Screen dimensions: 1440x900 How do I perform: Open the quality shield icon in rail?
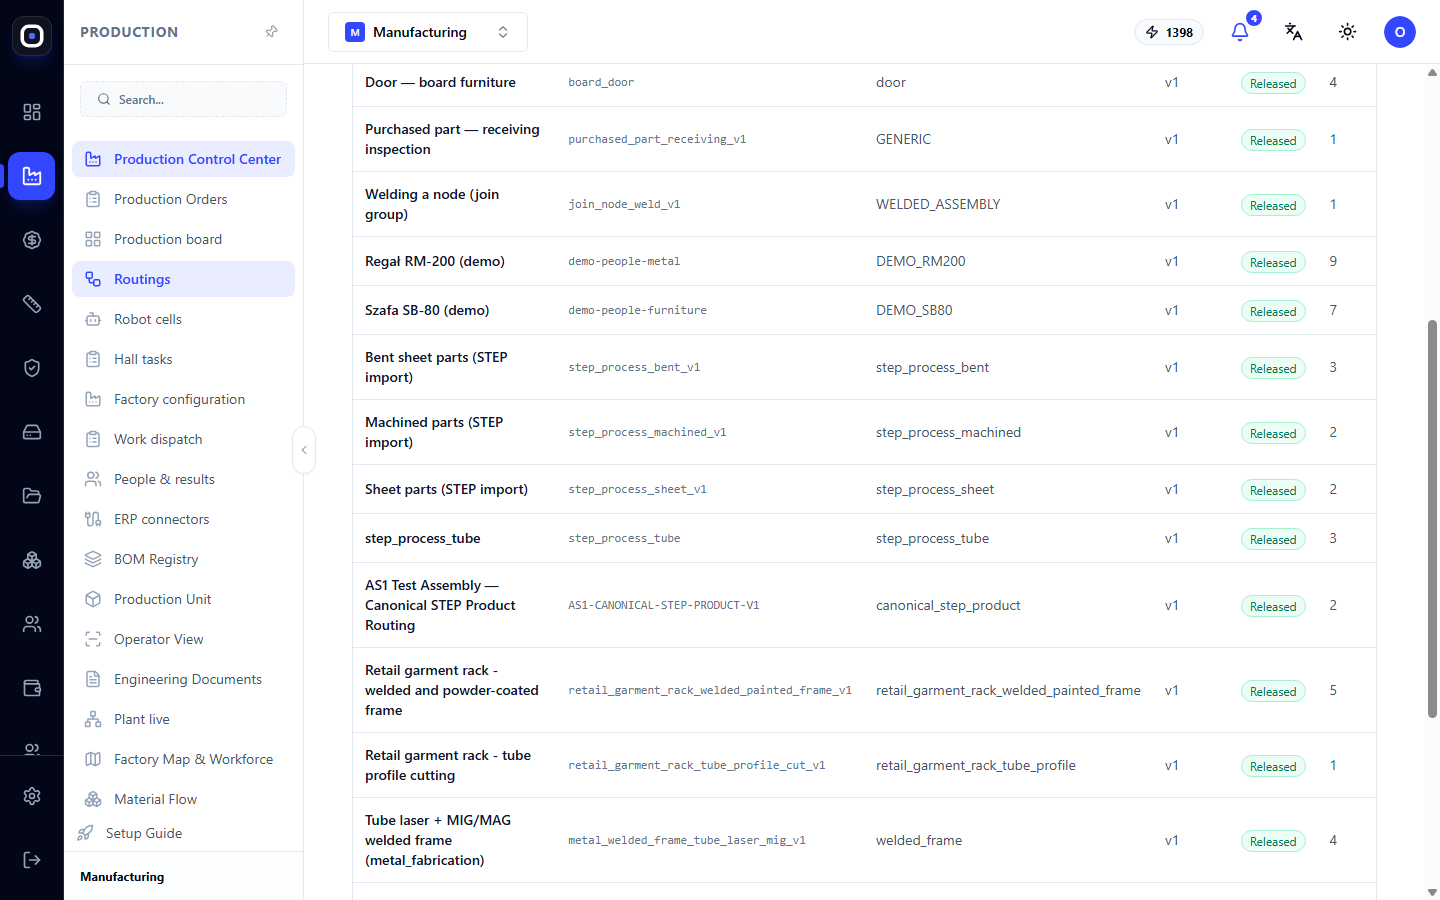point(32,368)
